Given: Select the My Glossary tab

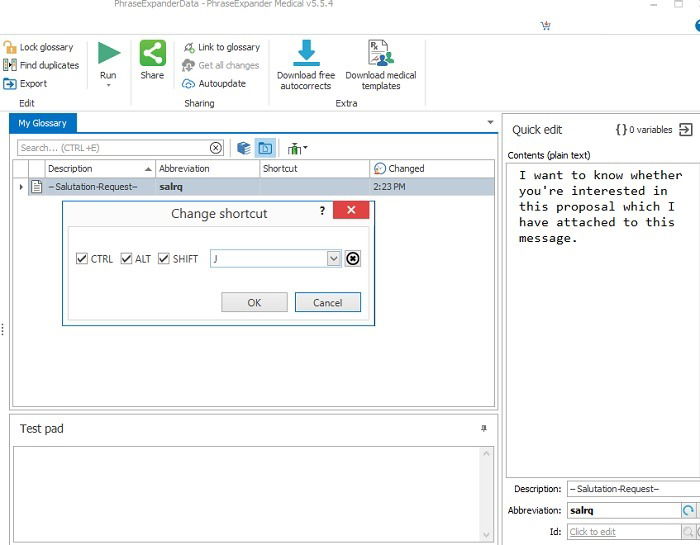Looking at the screenshot, I should [x=42, y=123].
